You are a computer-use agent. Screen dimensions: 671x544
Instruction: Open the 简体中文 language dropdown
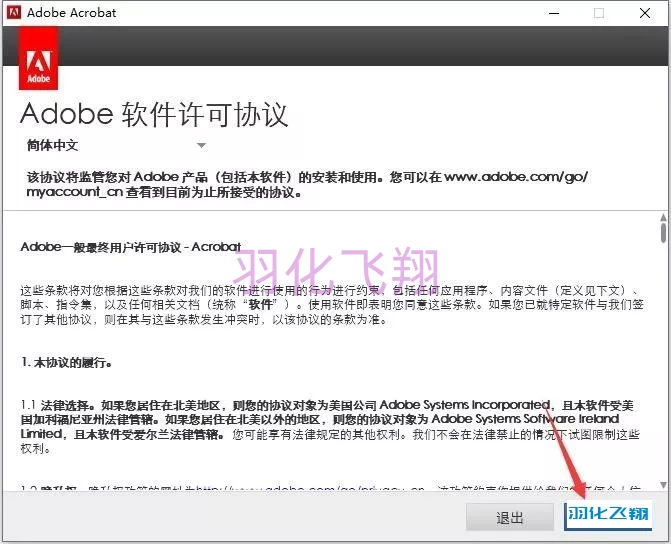tap(116, 146)
